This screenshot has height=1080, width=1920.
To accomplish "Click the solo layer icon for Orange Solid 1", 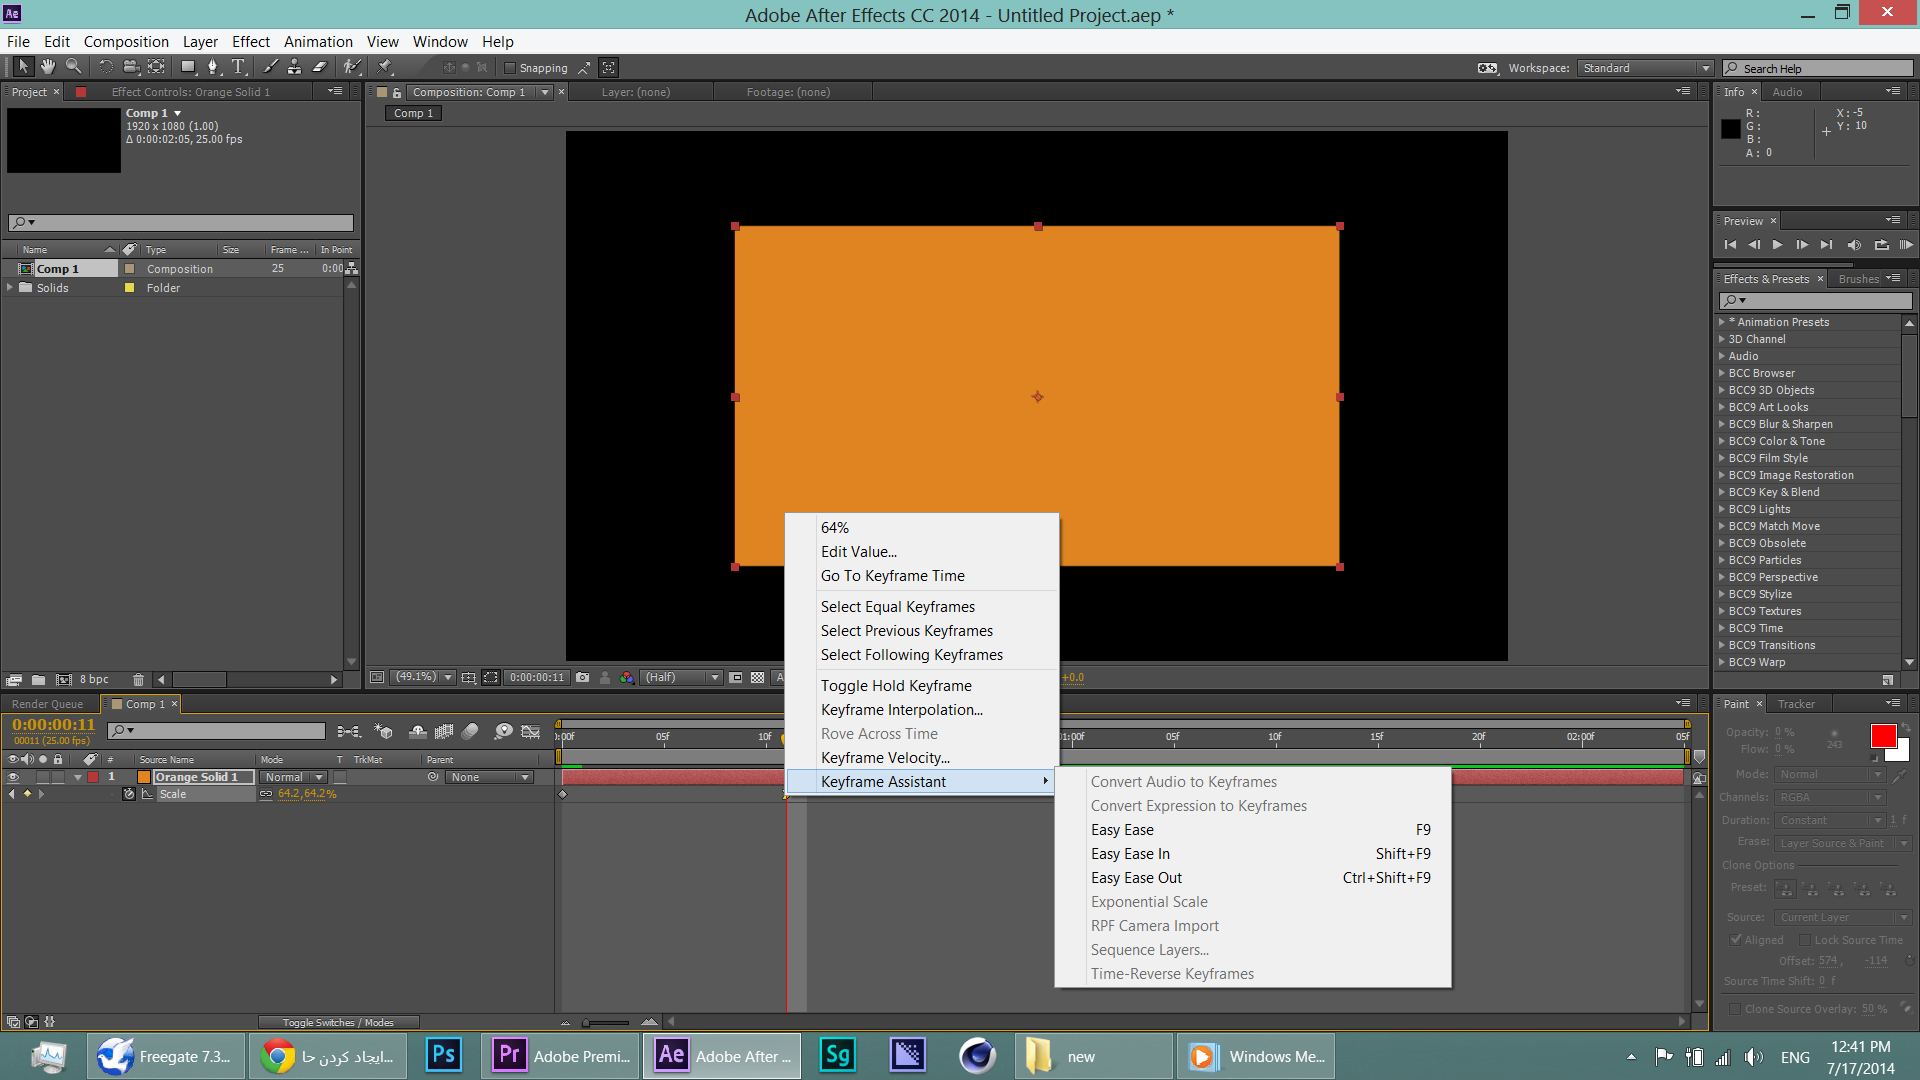I will [44, 777].
